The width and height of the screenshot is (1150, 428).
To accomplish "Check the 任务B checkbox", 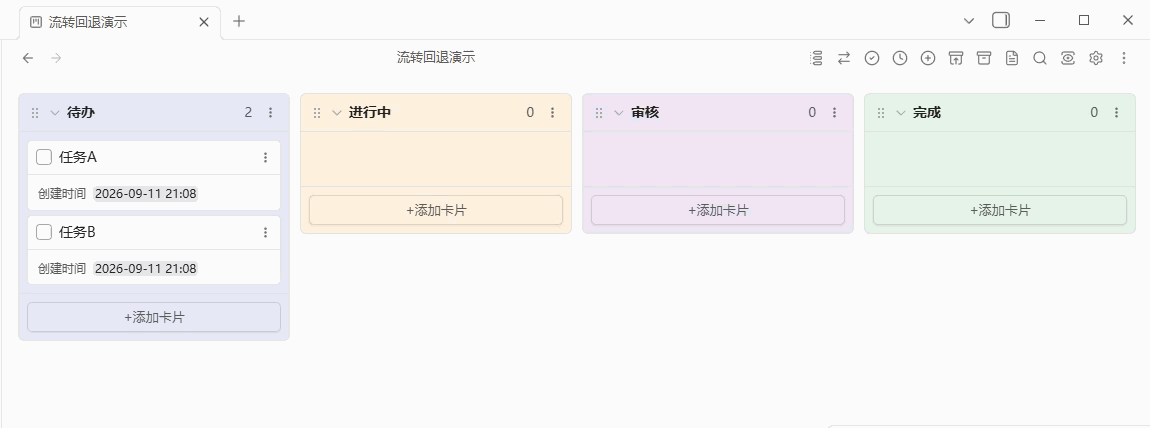I will [x=44, y=232].
